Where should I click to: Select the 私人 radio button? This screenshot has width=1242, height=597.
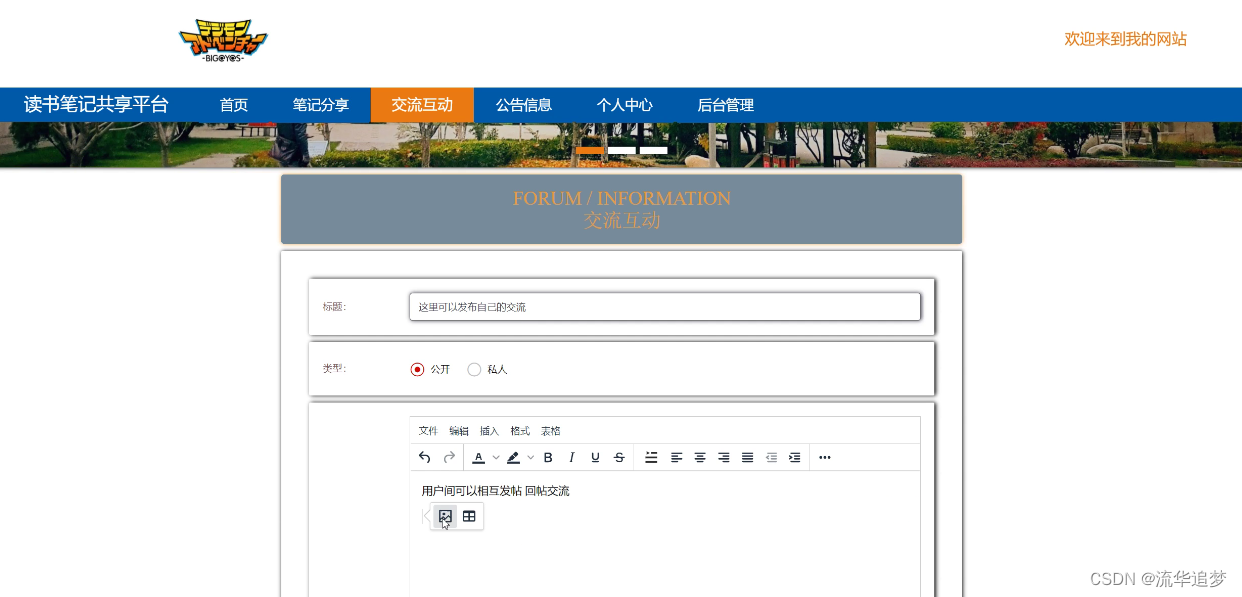pos(474,369)
